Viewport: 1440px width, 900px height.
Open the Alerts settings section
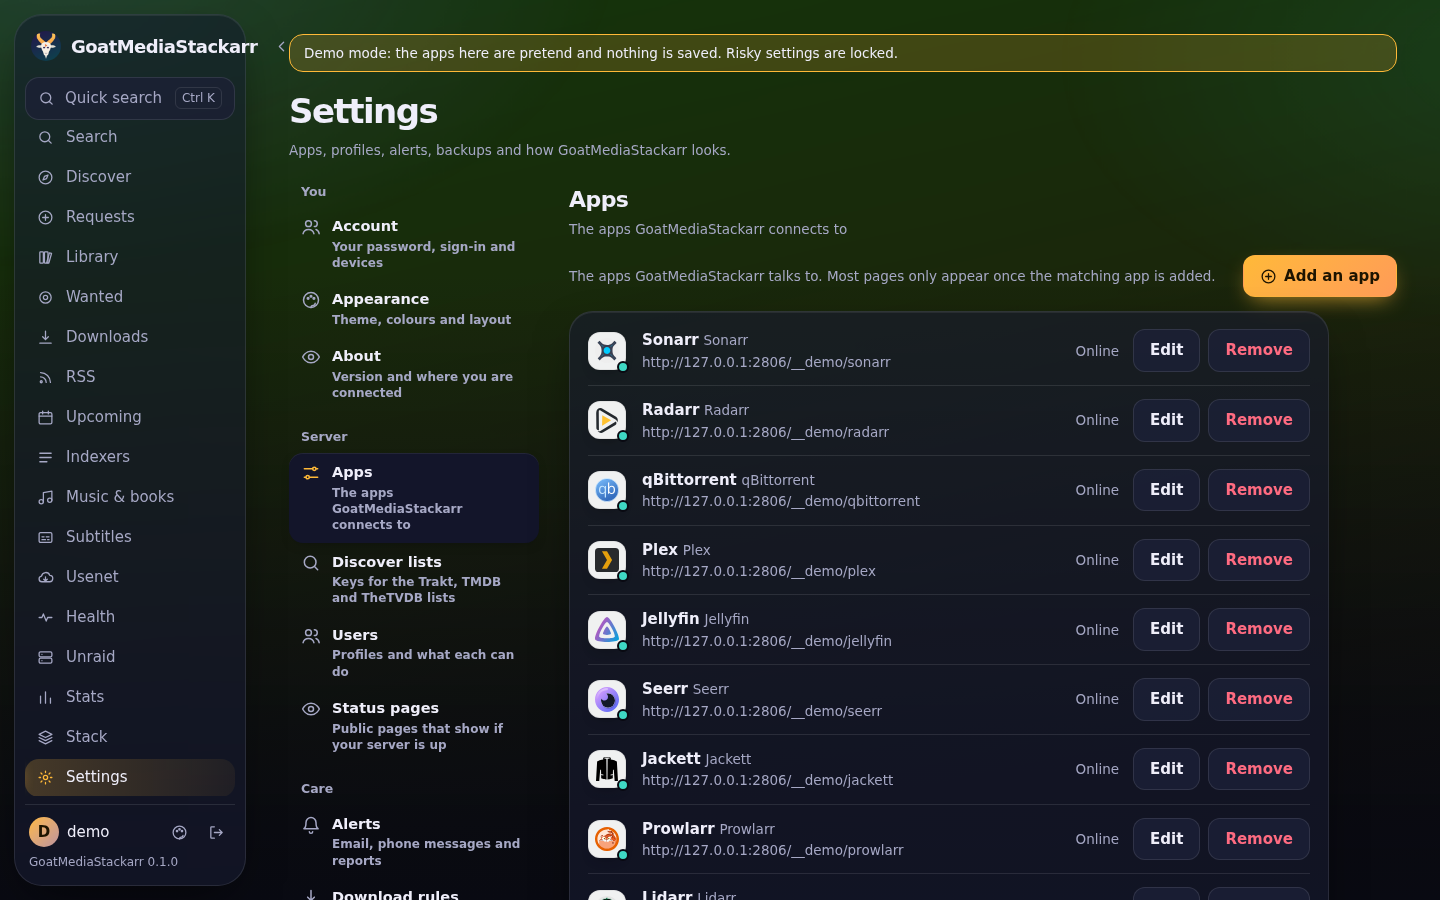coord(414,841)
